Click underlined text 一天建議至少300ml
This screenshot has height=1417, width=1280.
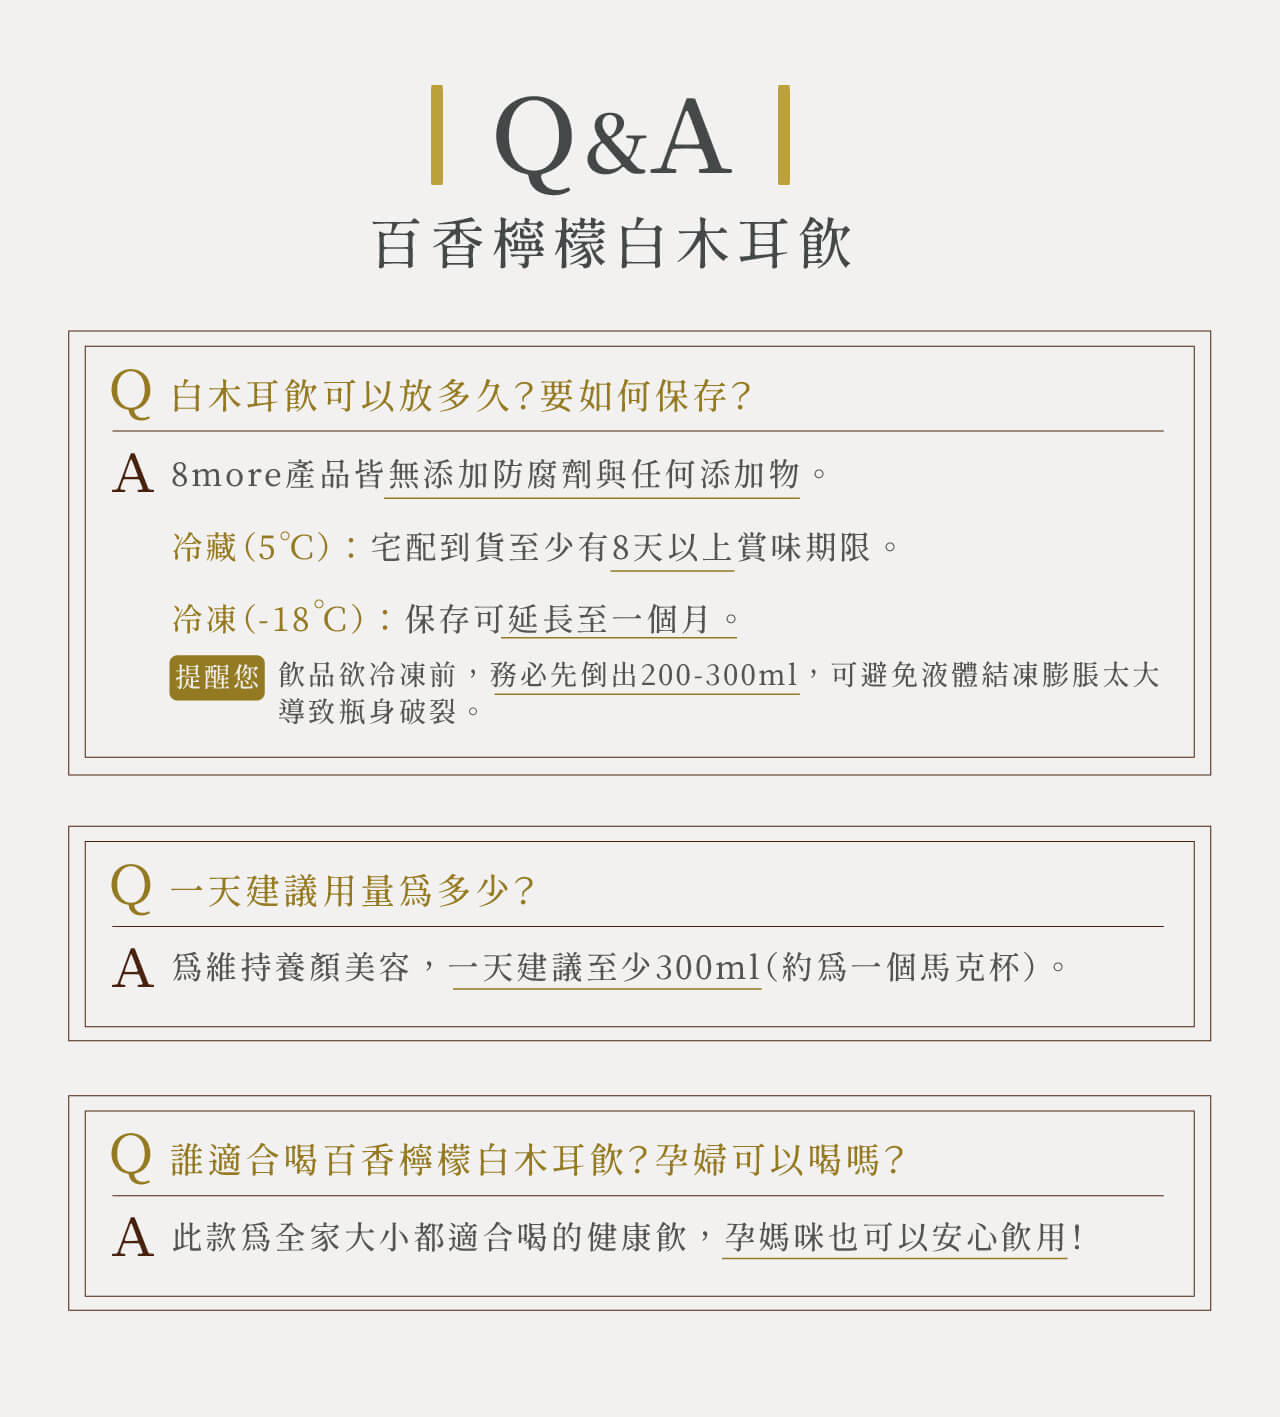(x=606, y=967)
